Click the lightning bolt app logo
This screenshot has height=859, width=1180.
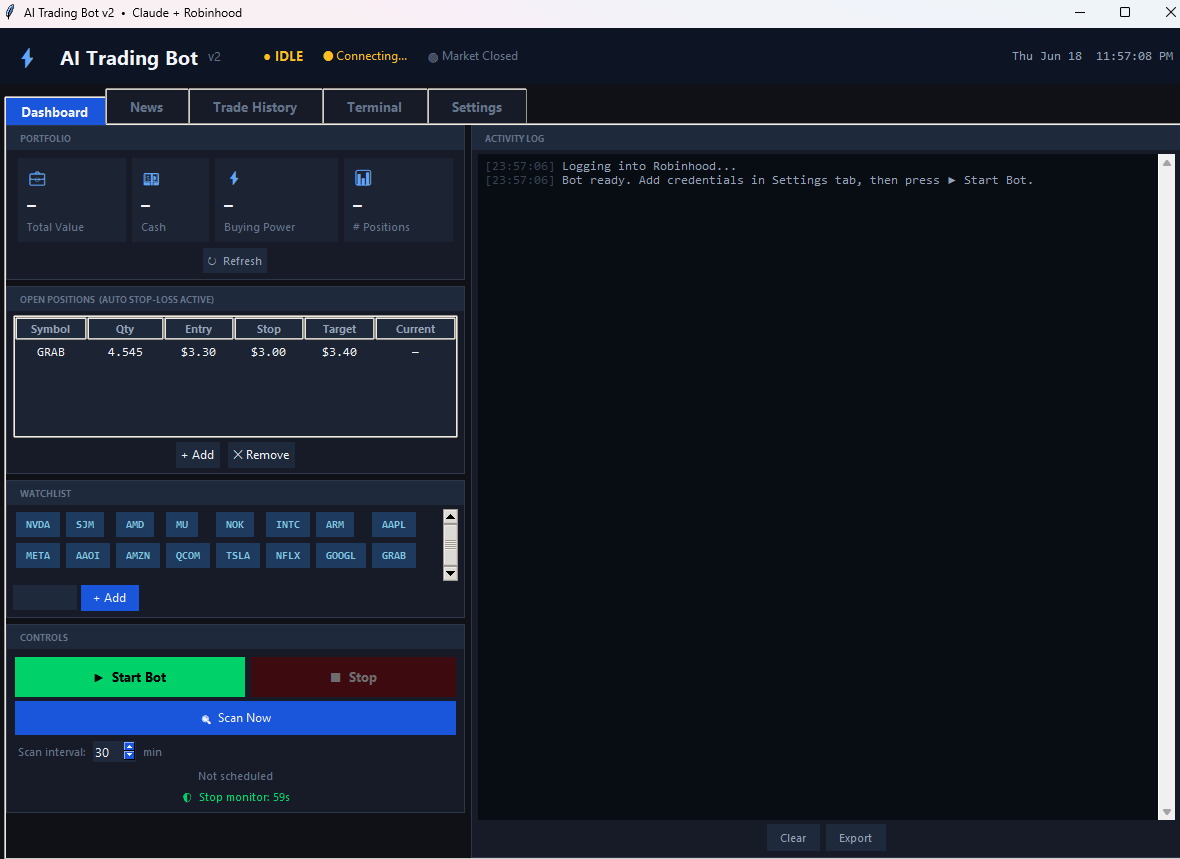(27, 58)
